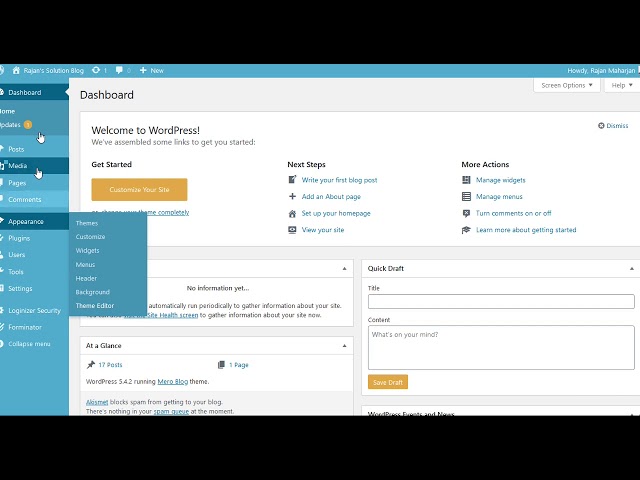Choose Themes from the Appearance flyout

(x=87, y=223)
